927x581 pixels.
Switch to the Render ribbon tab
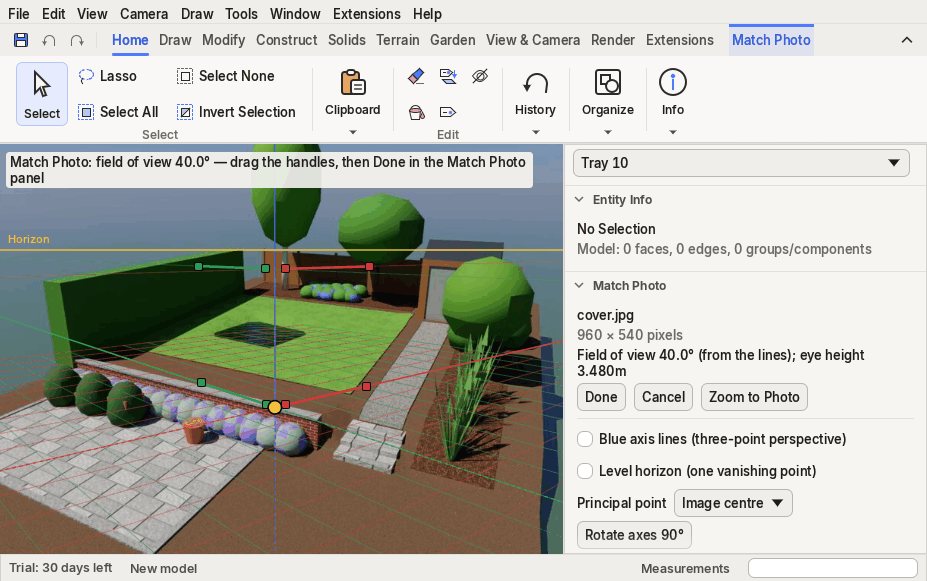[x=613, y=40]
